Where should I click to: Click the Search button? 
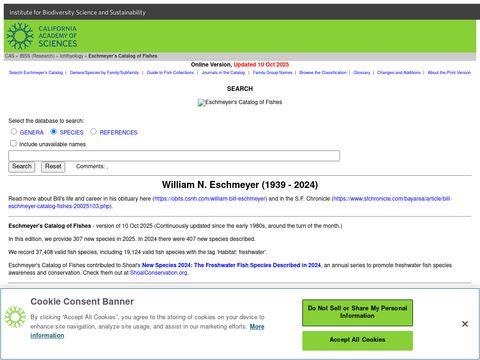[22, 166]
